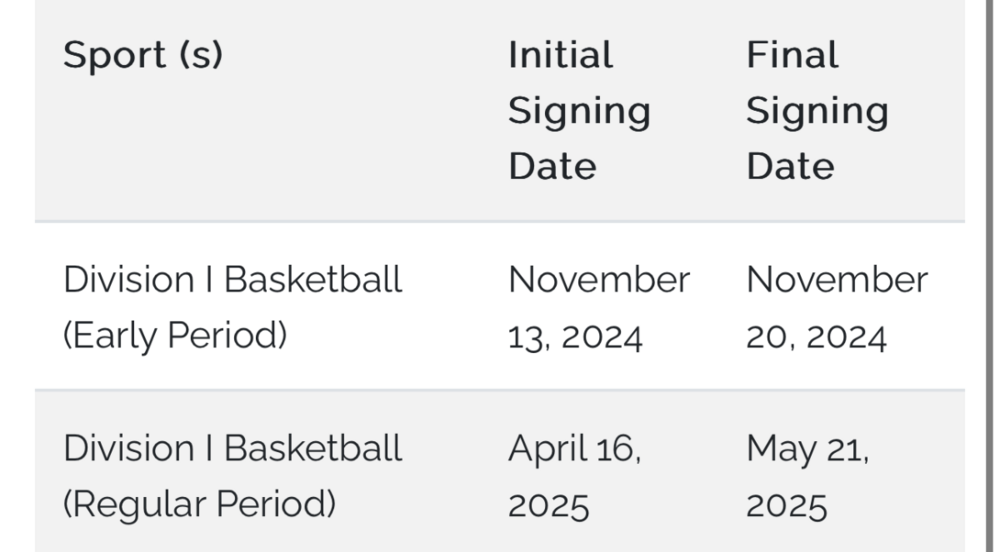The width and height of the screenshot is (1000, 552).
Task: Select the "Initial Signing Date" column header
Action: coord(579,110)
